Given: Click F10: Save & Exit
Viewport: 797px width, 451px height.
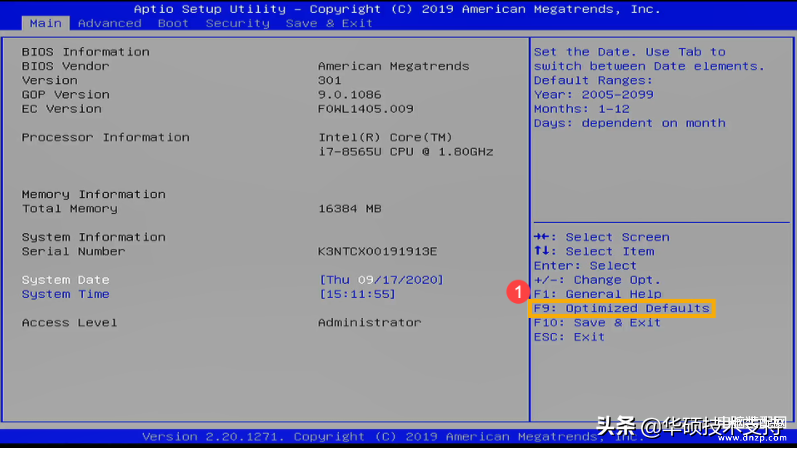Looking at the screenshot, I should (x=597, y=322).
